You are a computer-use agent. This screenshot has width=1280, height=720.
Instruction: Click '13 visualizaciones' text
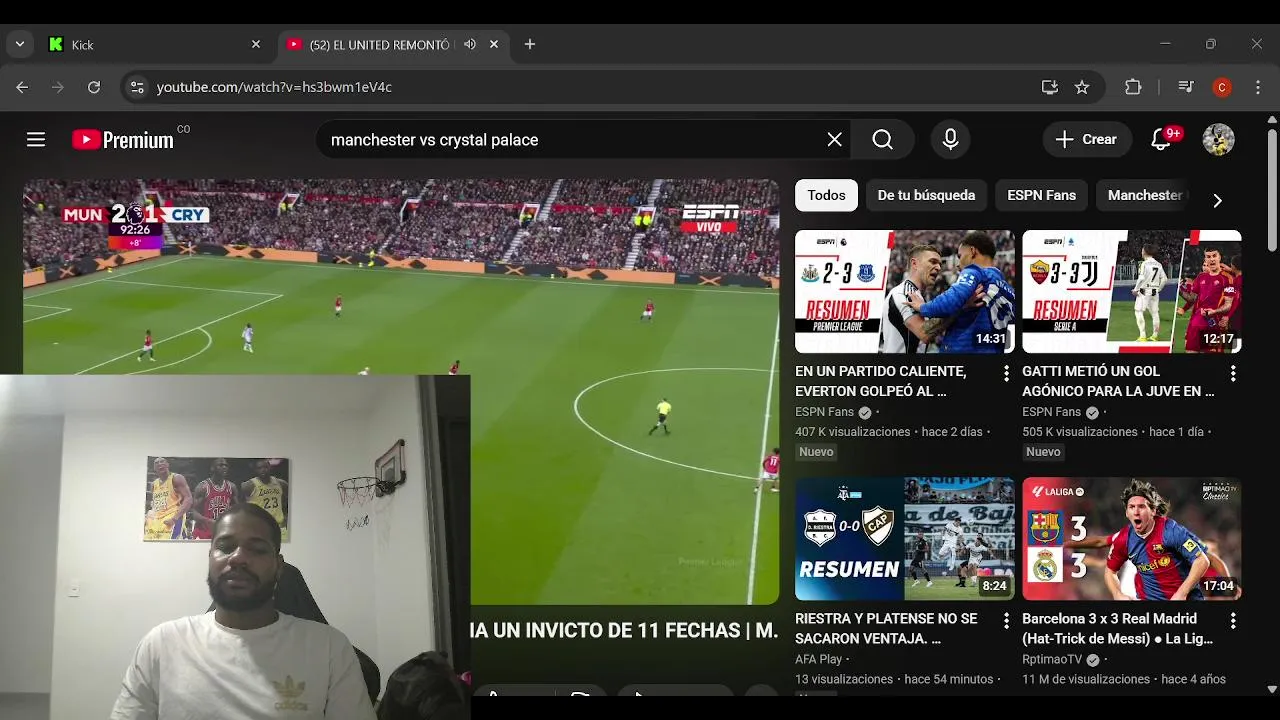(x=844, y=679)
